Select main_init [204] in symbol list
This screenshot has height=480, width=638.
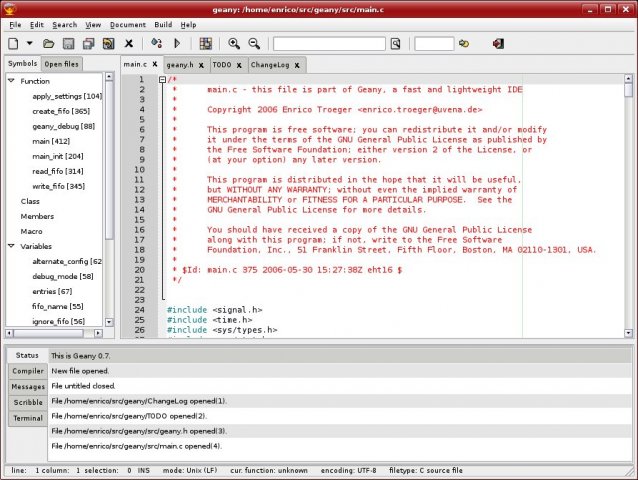tap(58, 156)
